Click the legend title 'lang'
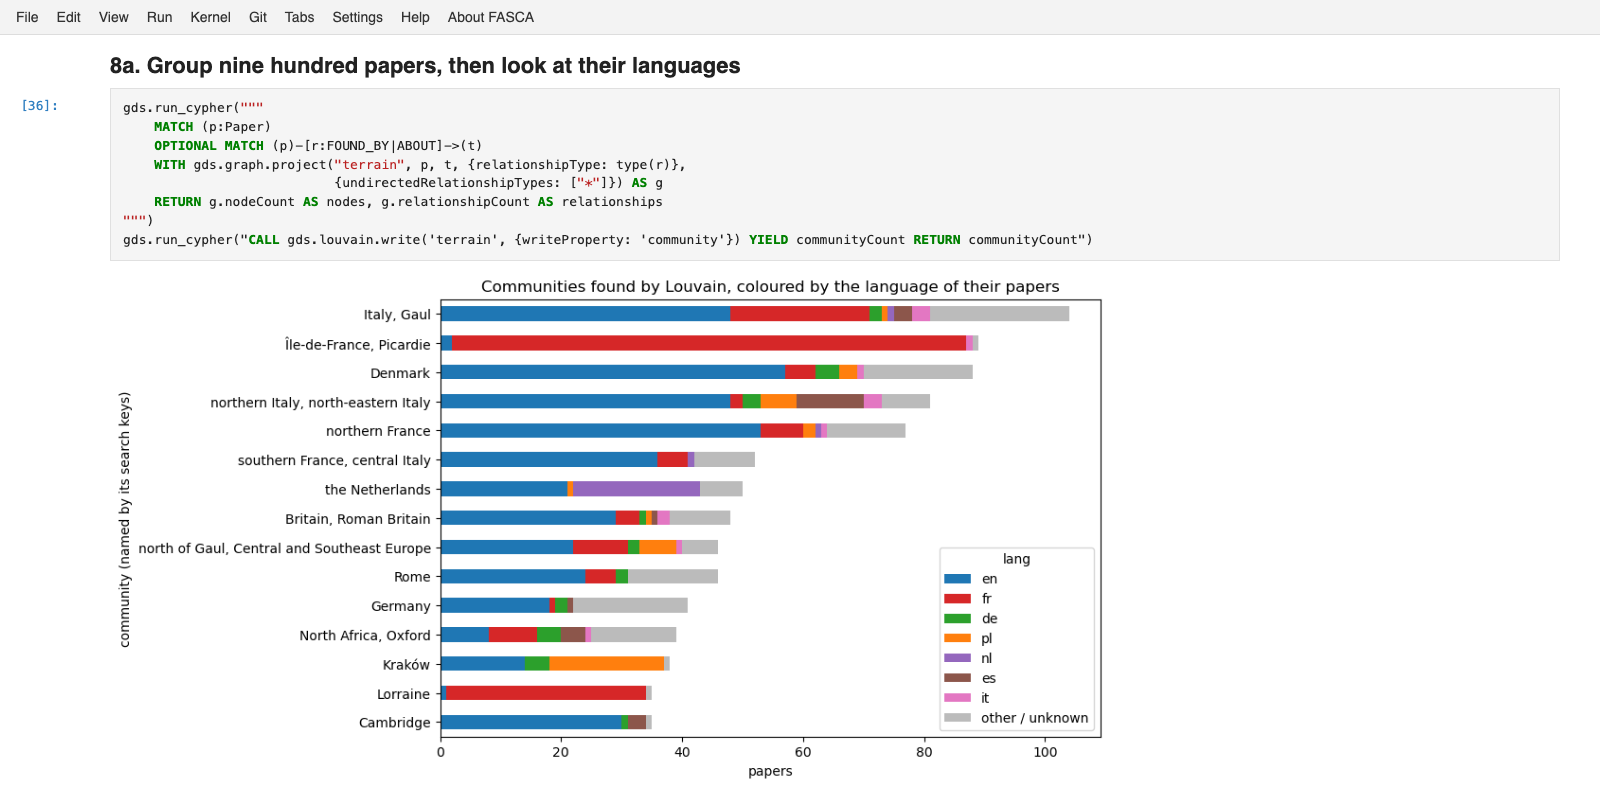The image size is (1600, 800). click(x=1016, y=559)
